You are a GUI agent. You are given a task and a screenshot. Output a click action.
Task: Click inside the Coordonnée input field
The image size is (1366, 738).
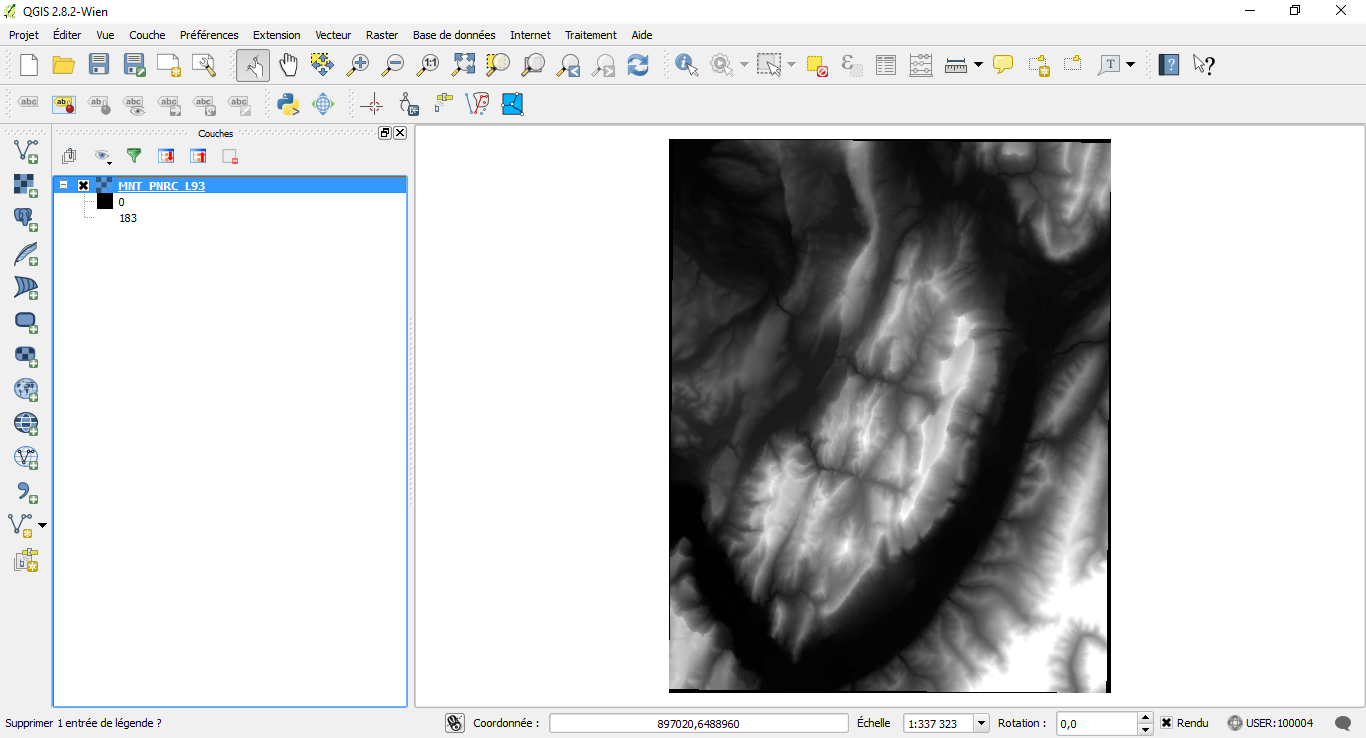(698, 722)
